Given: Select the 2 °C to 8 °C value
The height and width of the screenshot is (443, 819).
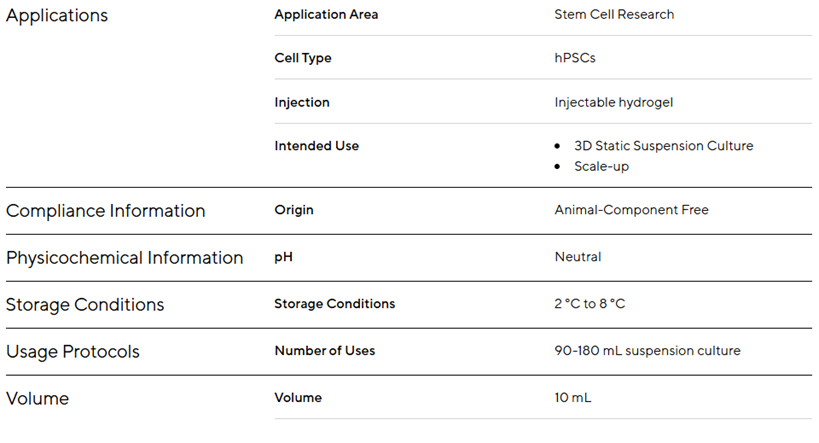Looking at the screenshot, I should [x=590, y=304].
